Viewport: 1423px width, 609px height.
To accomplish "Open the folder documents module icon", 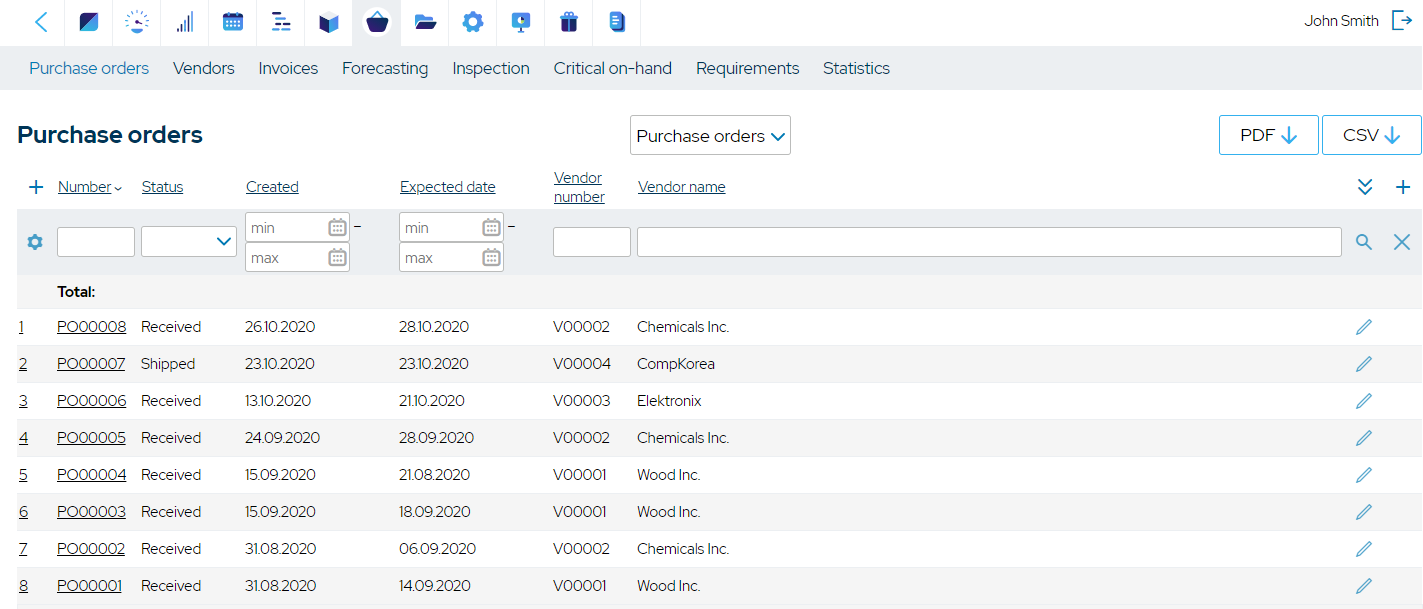I will coord(424,22).
